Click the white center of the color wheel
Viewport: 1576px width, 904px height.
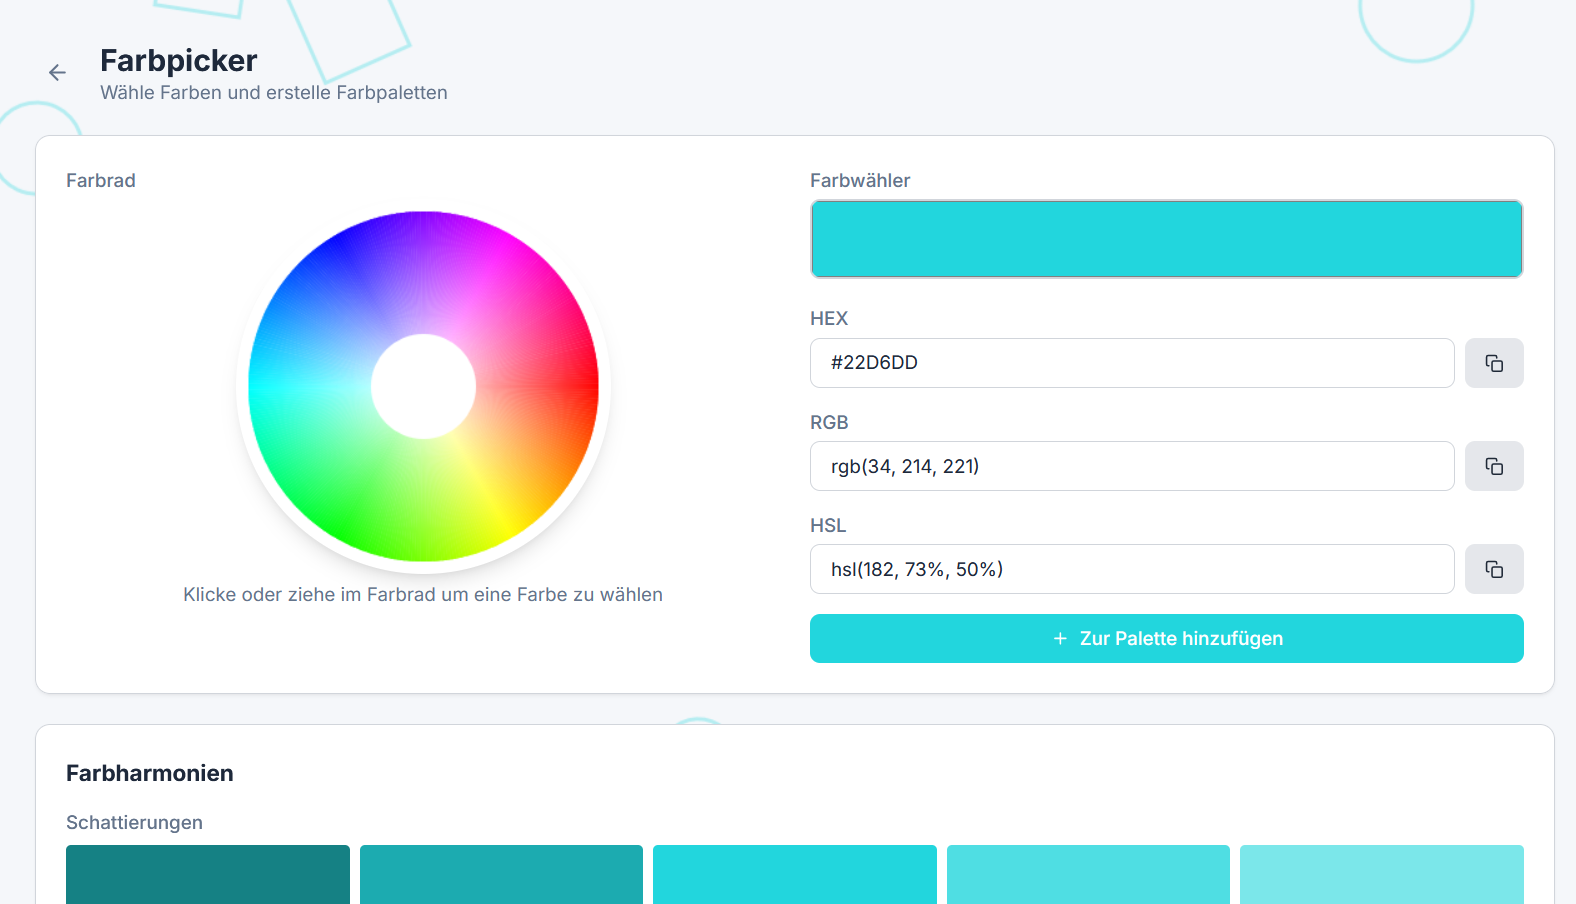point(423,386)
